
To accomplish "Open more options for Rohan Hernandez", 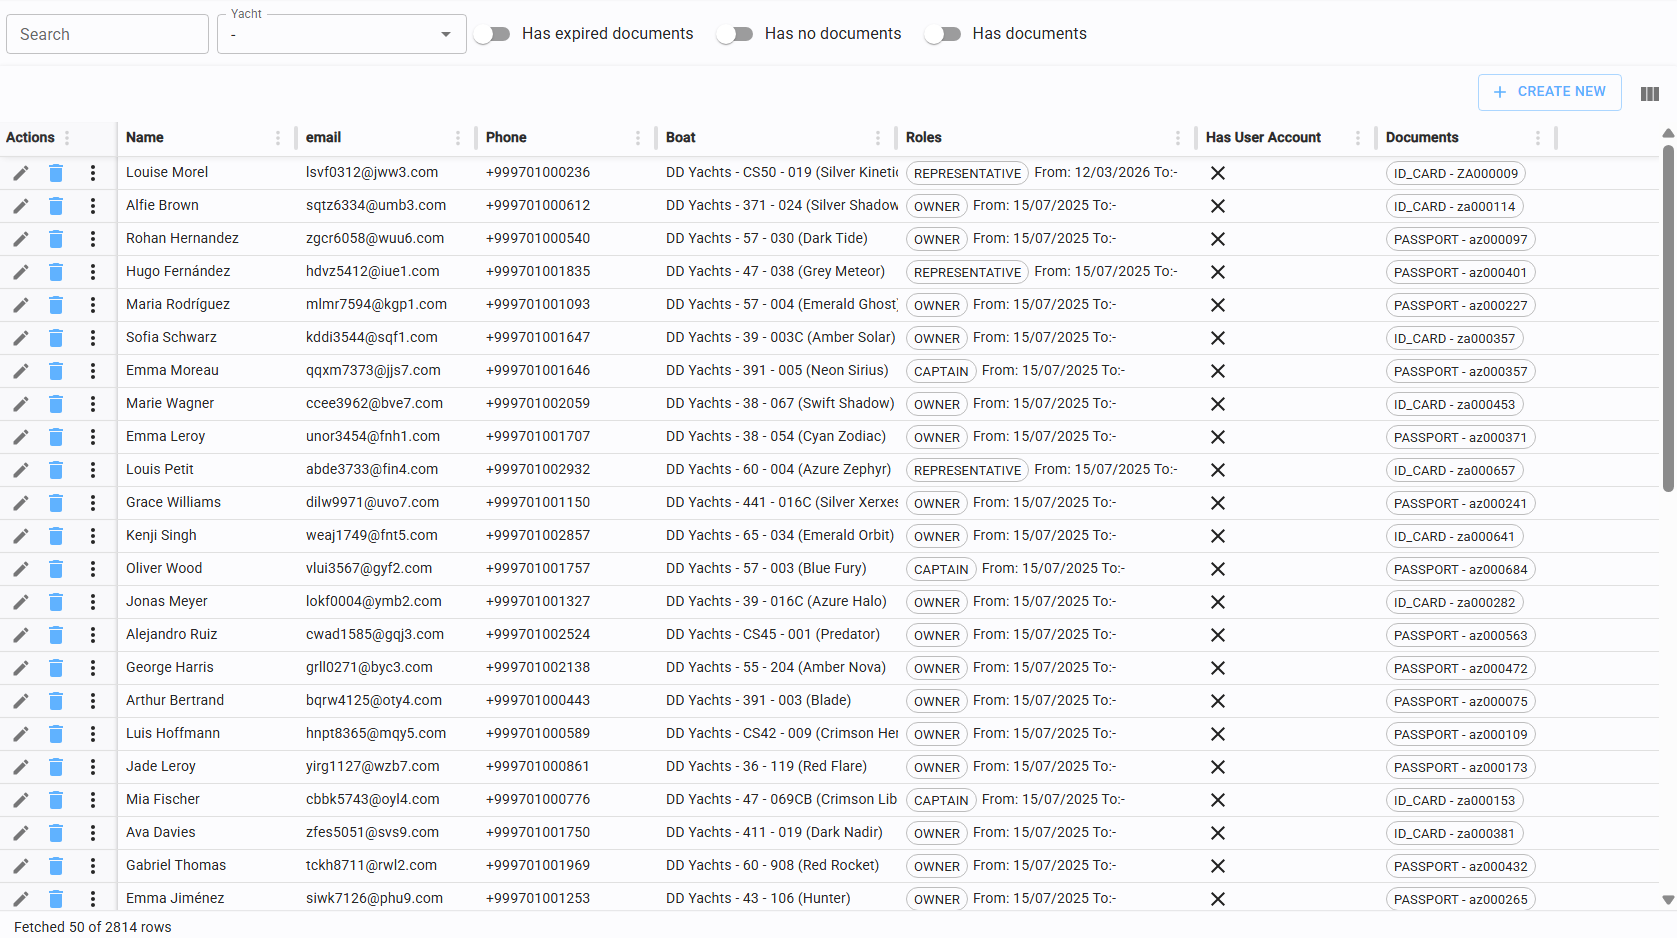I will (x=93, y=239).
